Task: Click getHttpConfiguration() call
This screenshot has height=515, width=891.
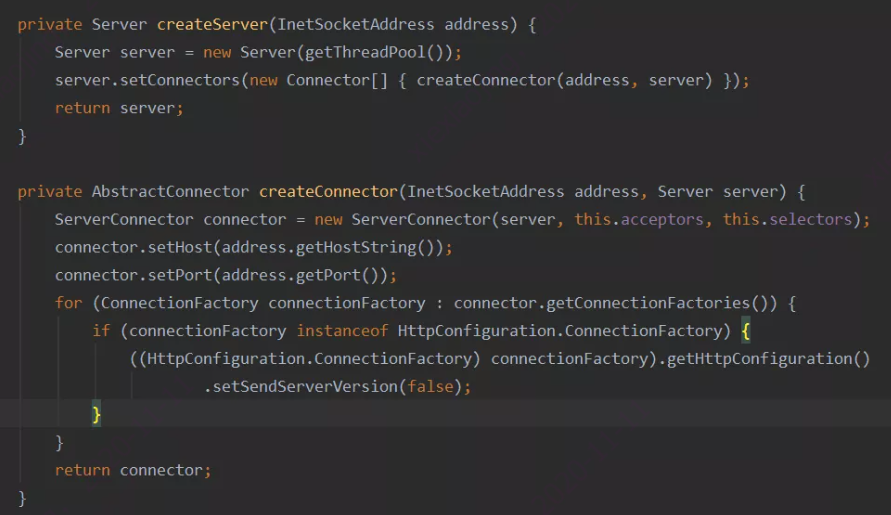Action: pyautogui.click(x=768, y=359)
